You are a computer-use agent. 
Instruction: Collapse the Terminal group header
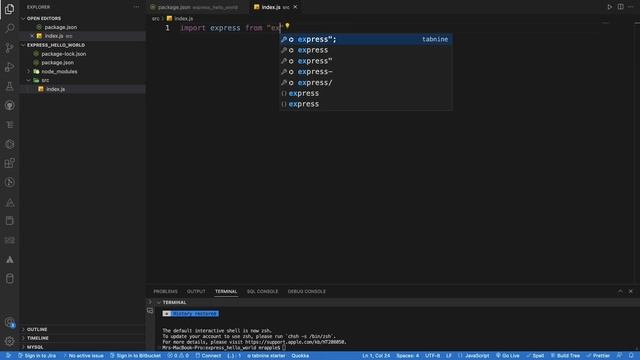pyautogui.click(x=174, y=302)
